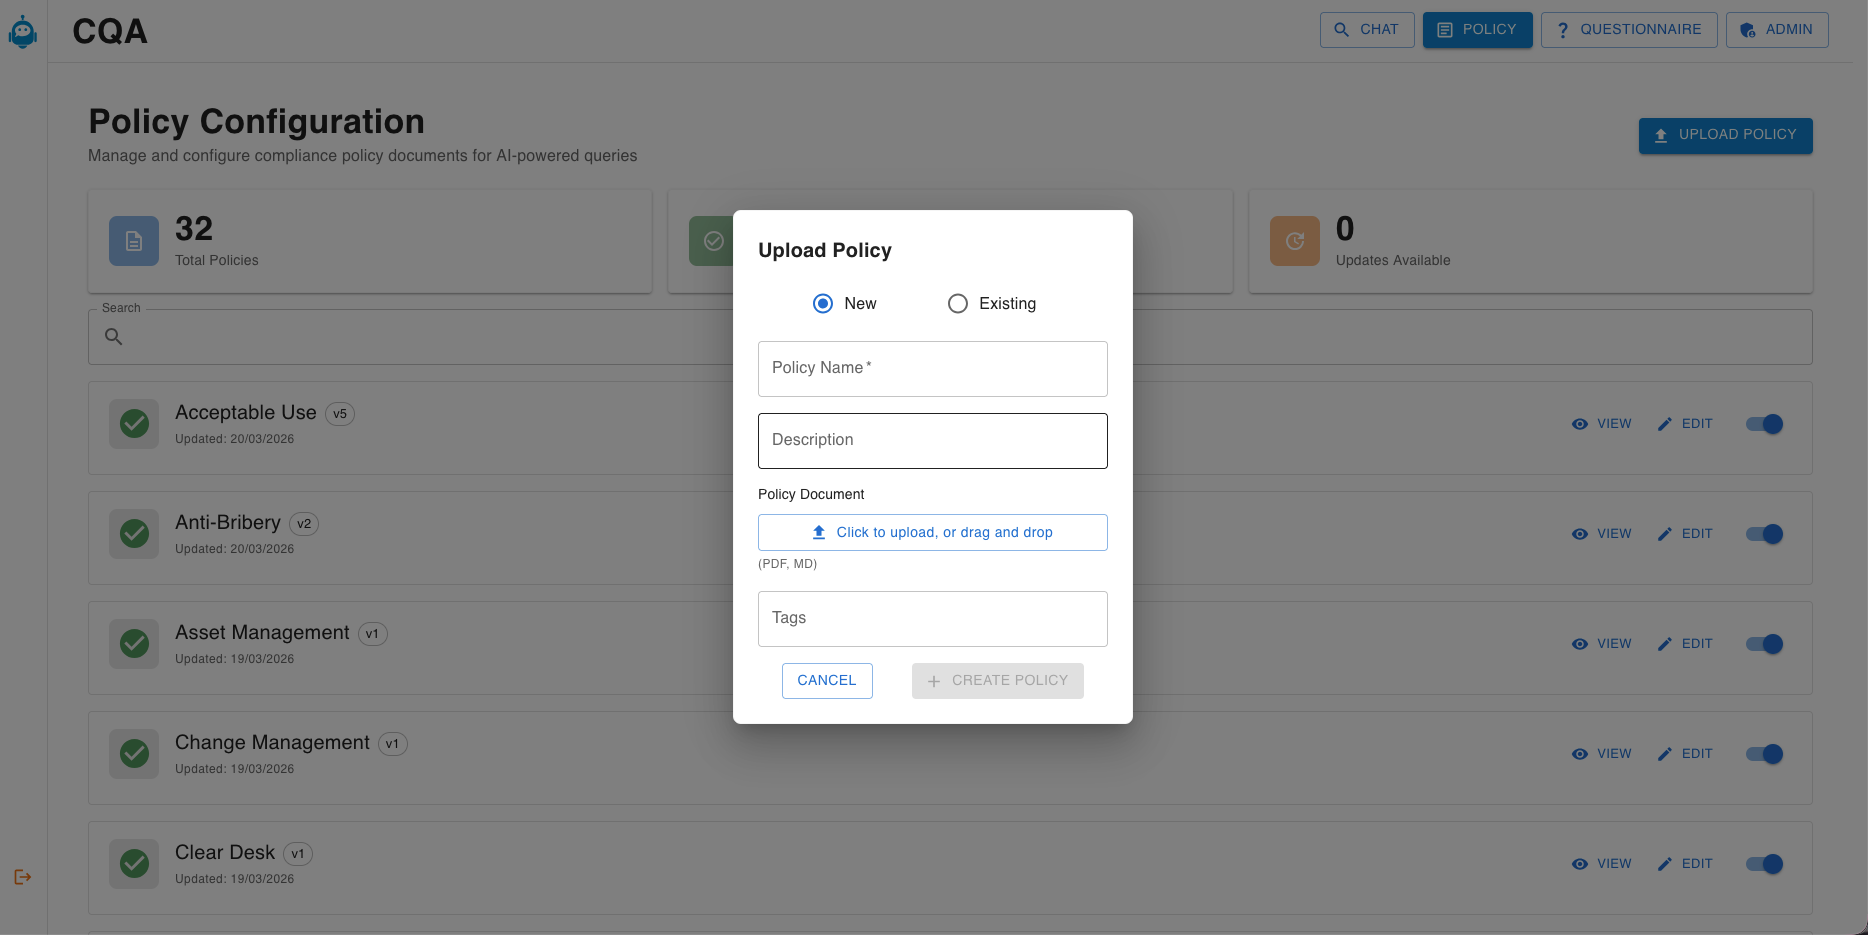Click the pencil icon to edit Asset Management
This screenshot has height=935, width=1868.
[x=1664, y=643]
